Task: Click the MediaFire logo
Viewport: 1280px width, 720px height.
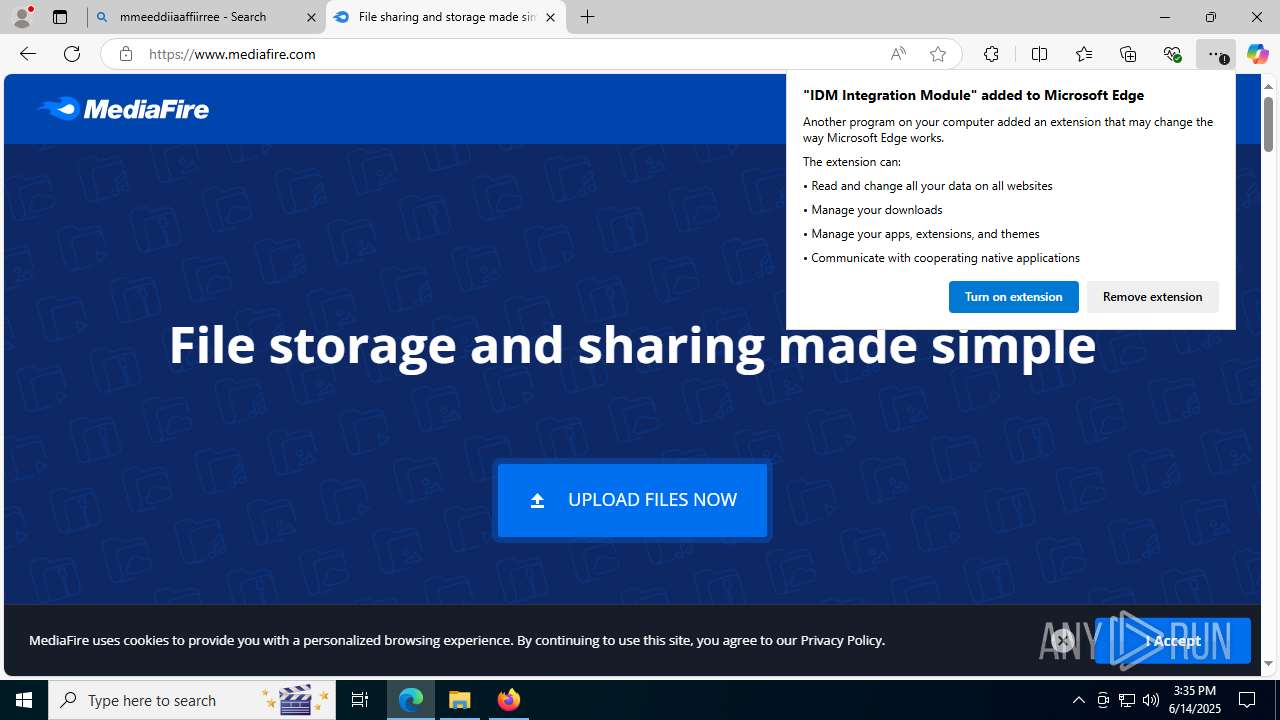Action: tap(123, 108)
